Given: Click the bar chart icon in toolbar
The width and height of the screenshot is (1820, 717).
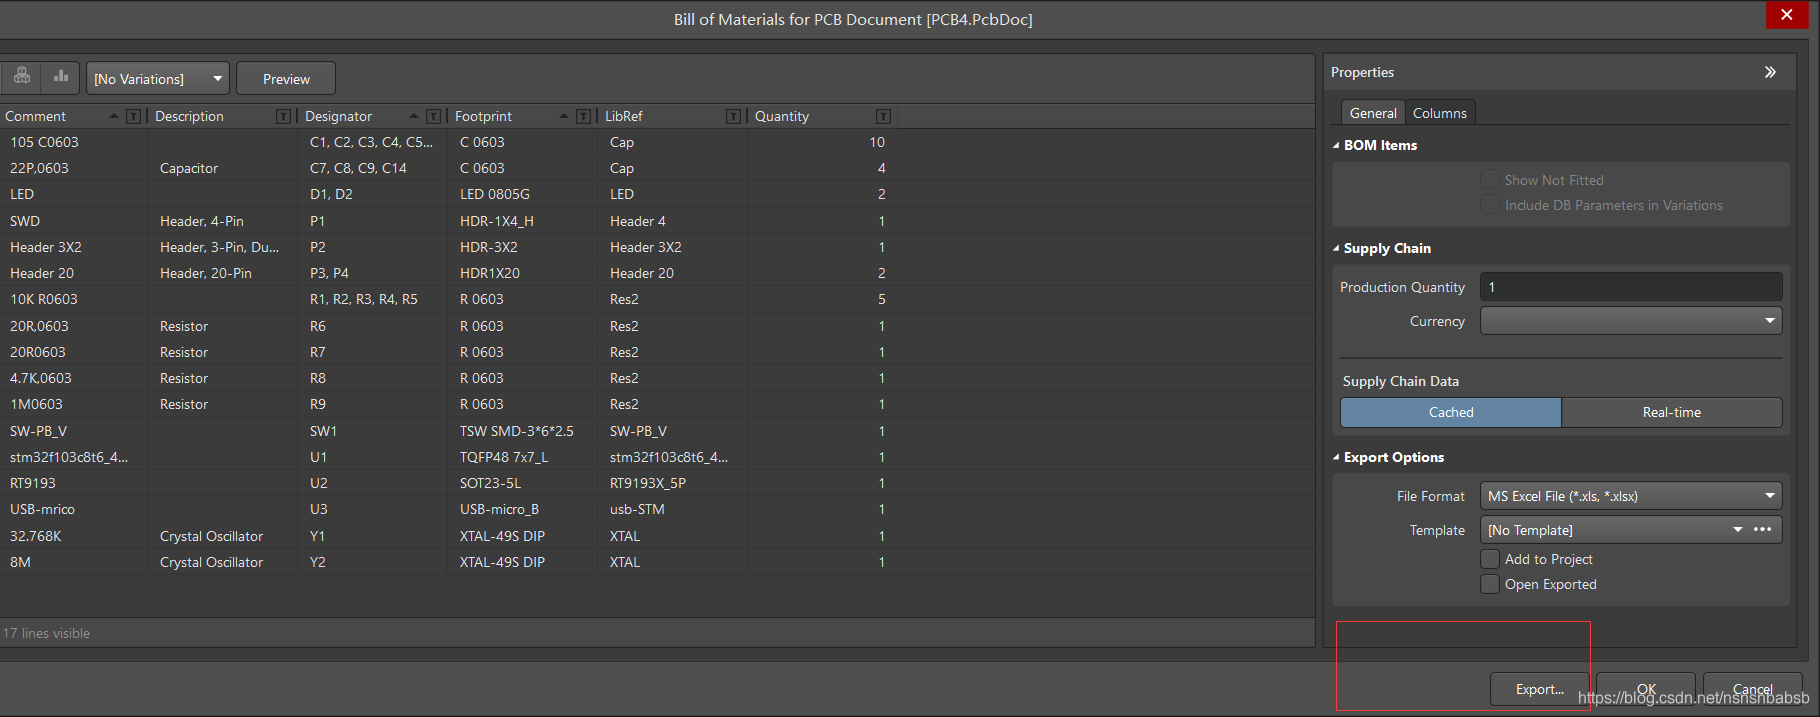Looking at the screenshot, I should tap(61, 76).
